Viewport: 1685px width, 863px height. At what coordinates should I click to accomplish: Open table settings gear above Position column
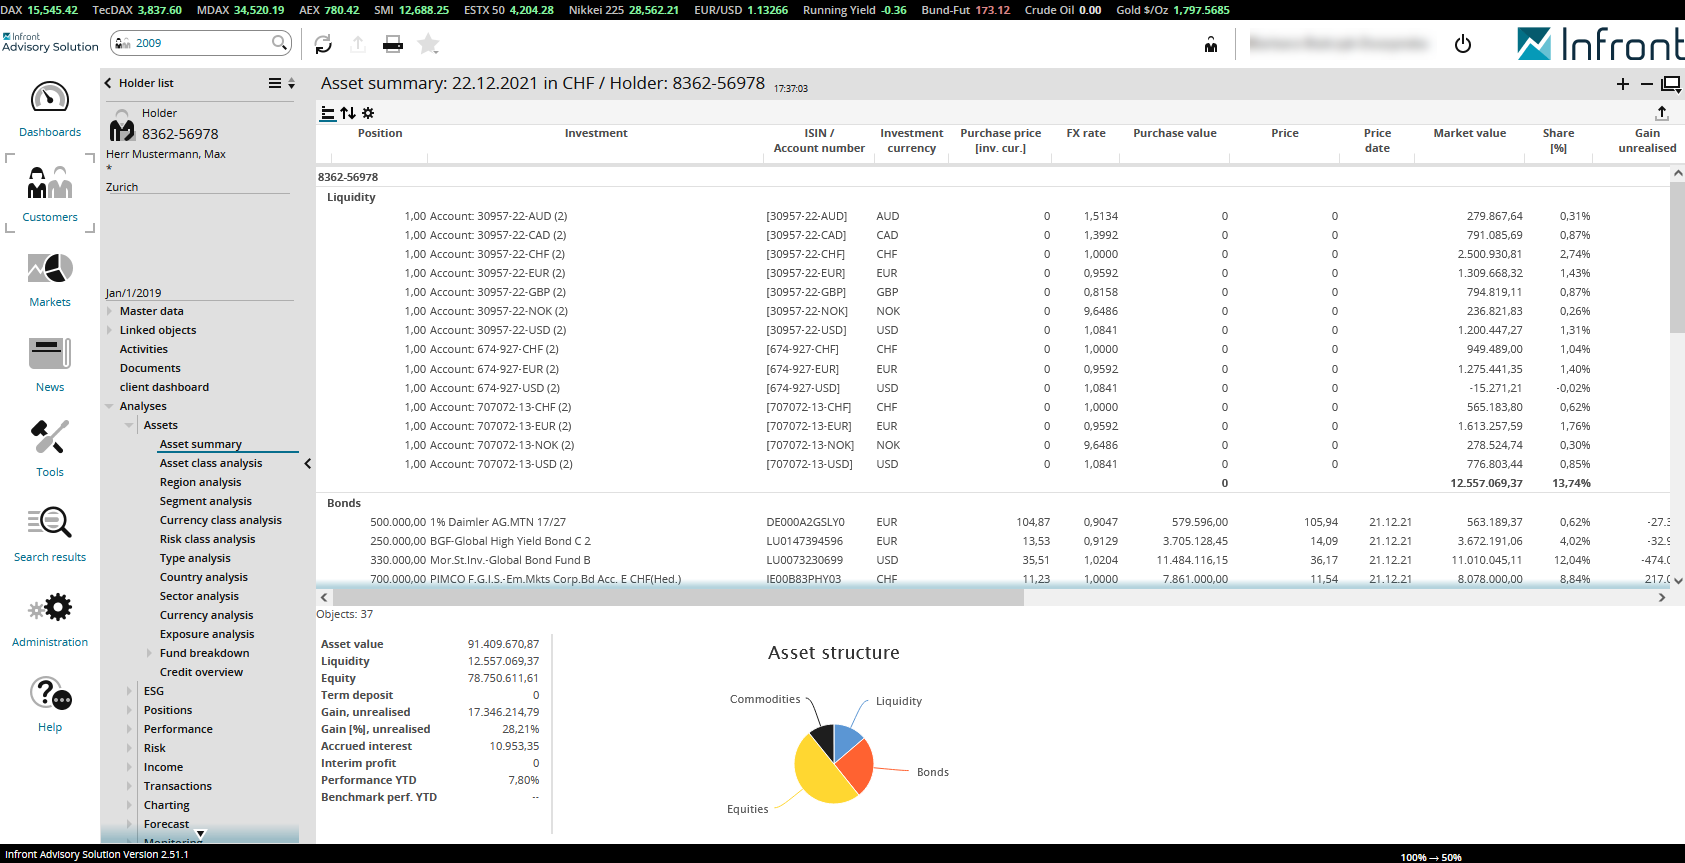[x=368, y=113]
